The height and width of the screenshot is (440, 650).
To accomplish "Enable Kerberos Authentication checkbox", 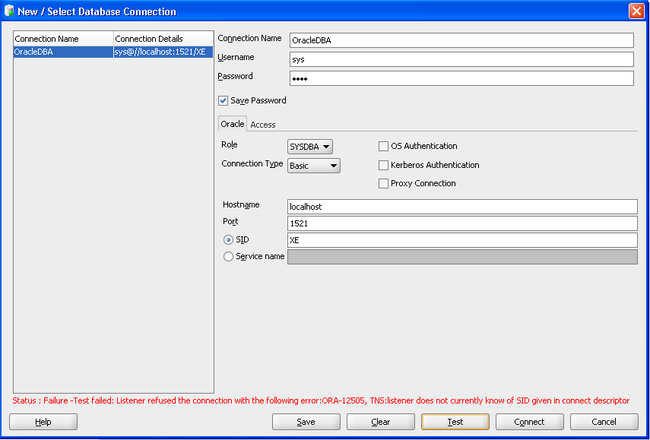I will coord(383,165).
